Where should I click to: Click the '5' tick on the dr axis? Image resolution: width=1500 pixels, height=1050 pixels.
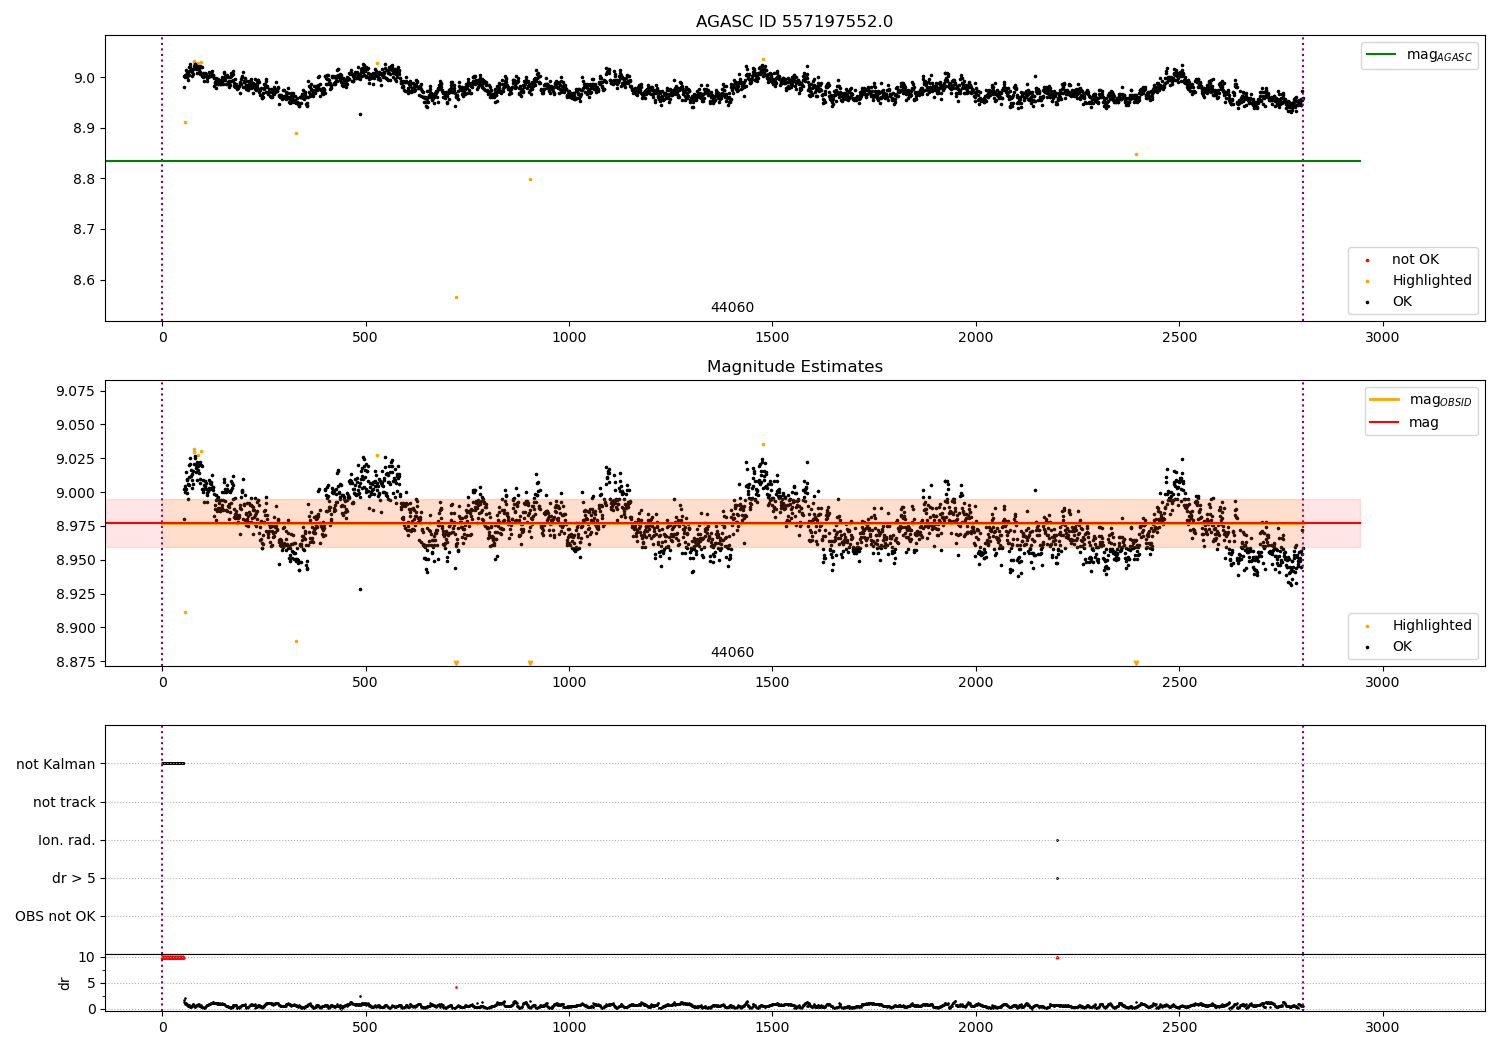pyautogui.click(x=91, y=983)
